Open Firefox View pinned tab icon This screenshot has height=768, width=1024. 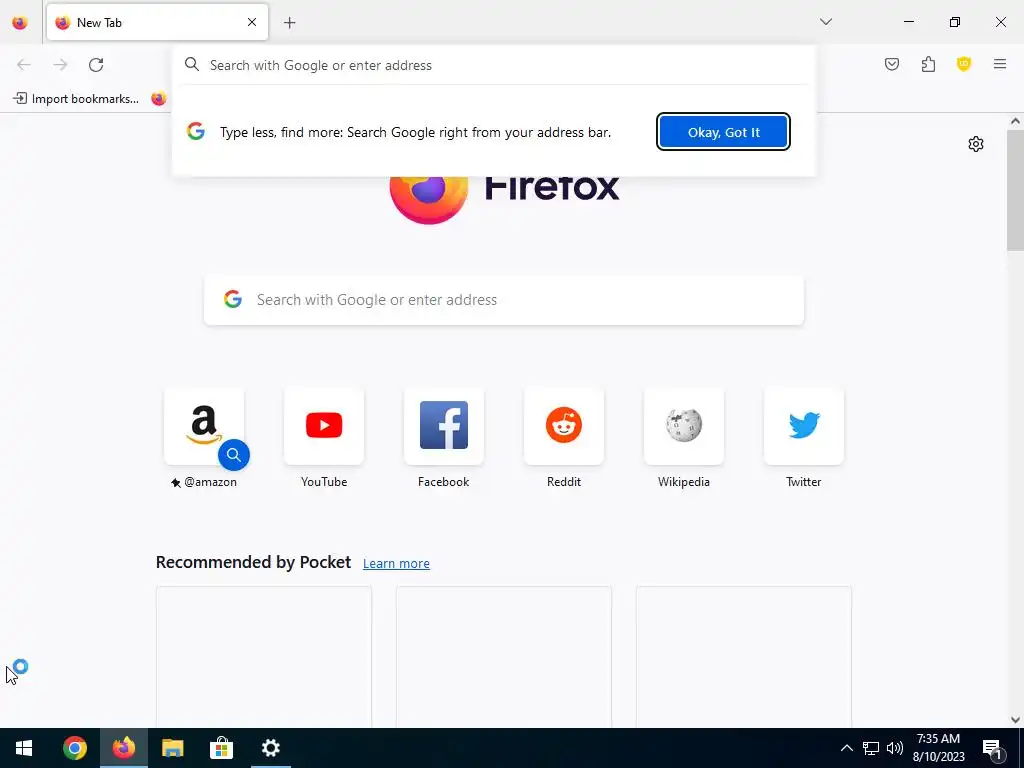(20, 22)
